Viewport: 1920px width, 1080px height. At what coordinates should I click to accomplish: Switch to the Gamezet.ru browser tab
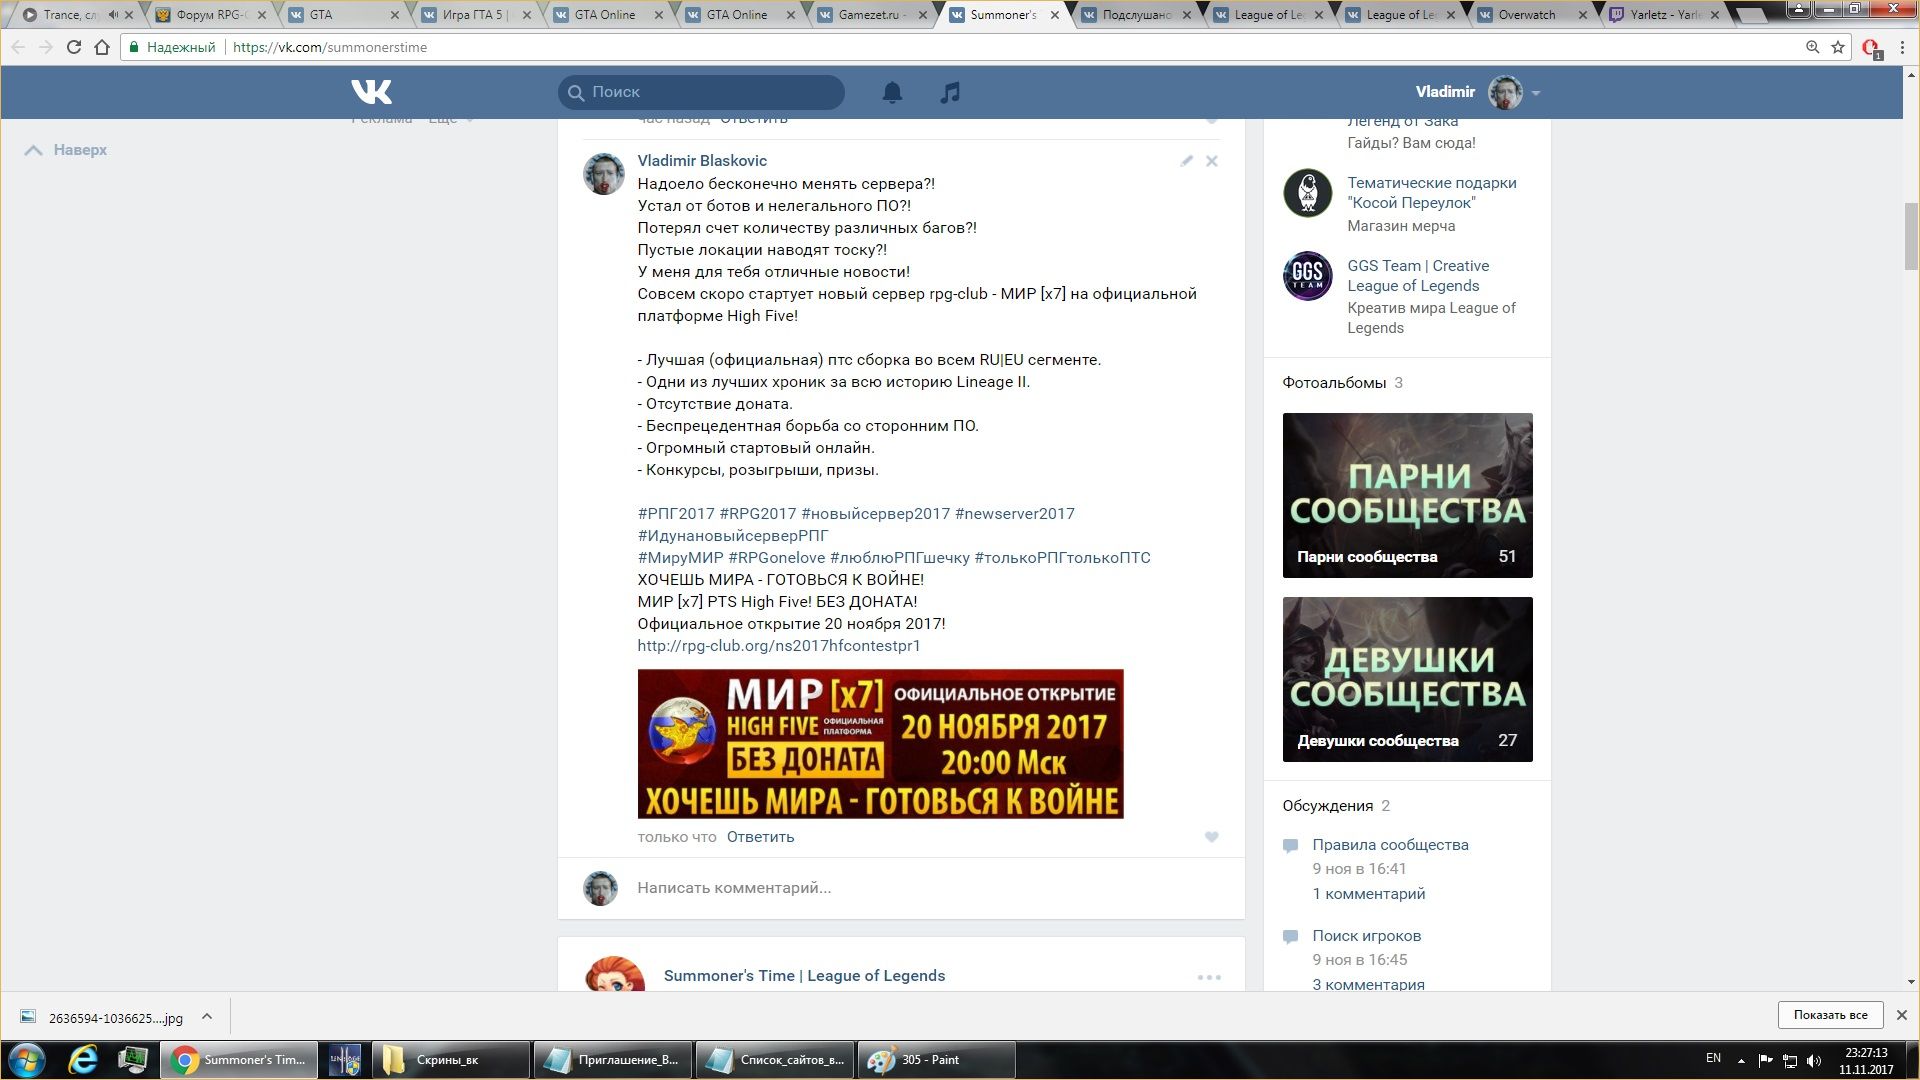pos(868,15)
